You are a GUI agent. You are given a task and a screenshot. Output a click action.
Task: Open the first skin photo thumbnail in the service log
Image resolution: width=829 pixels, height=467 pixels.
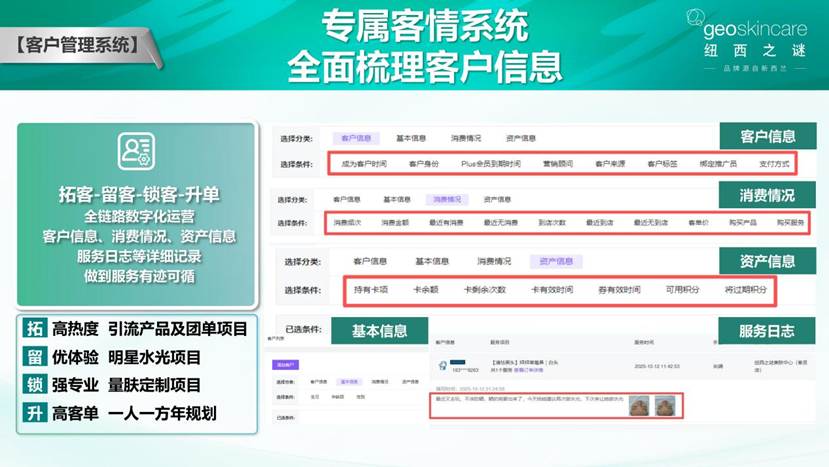639,406
